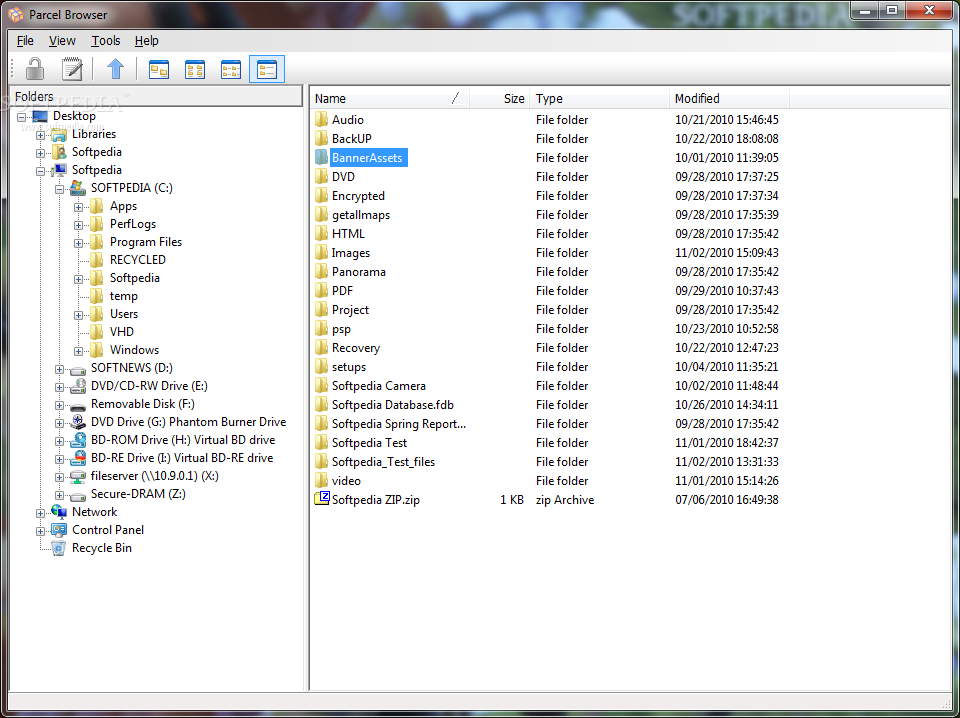This screenshot has width=960, height=718.
Task: Click the Libraries icon in tree
Action: coord(59,134)
